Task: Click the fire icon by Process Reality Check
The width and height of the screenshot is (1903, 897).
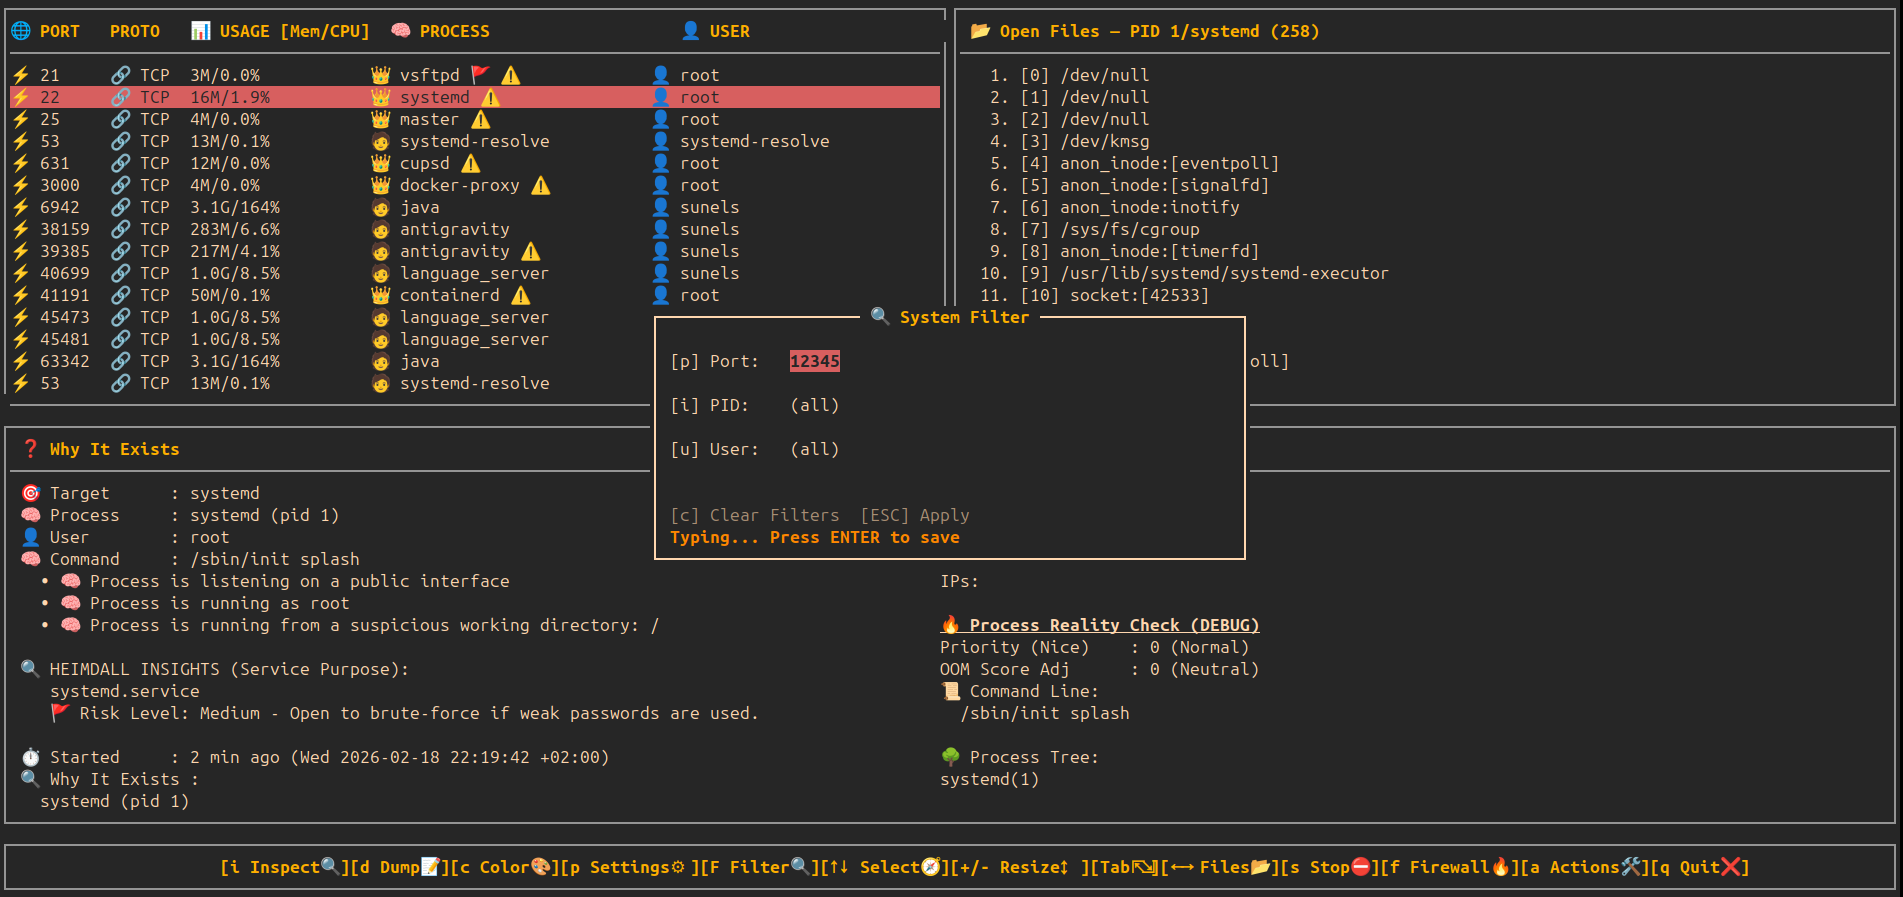Action: [x=950, y=625]
